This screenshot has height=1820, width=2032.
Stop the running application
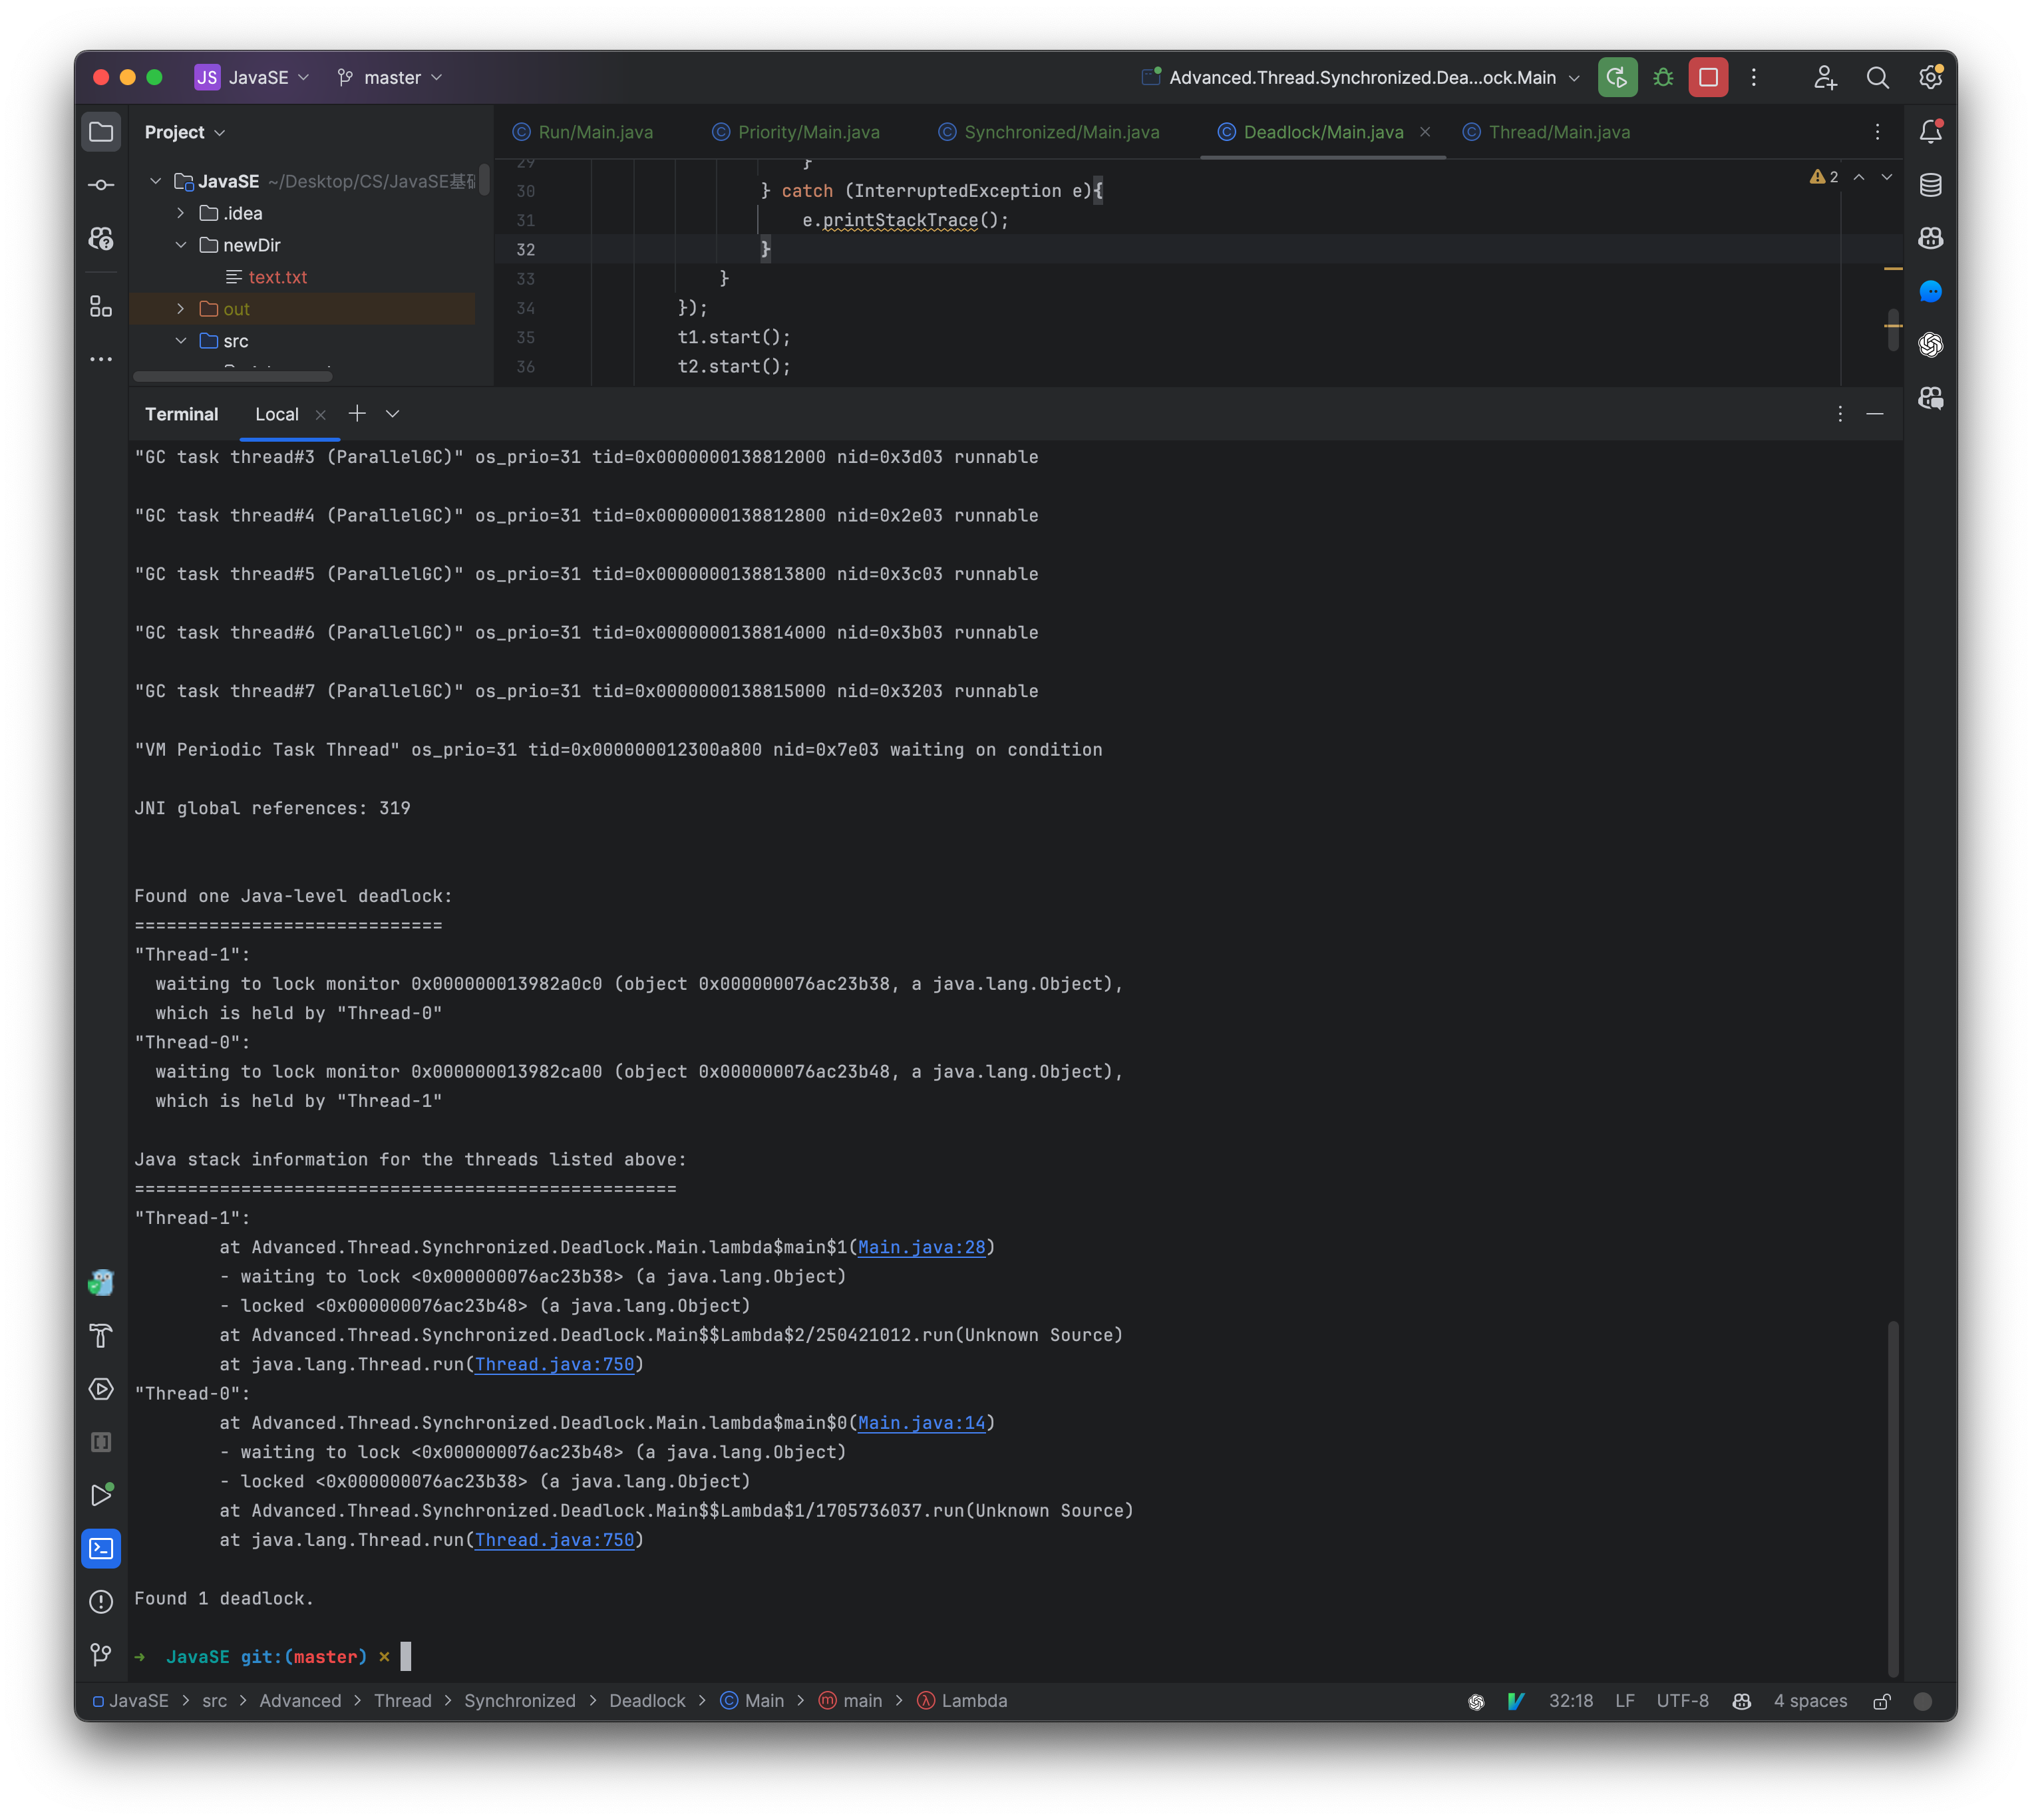point(1708,77)
